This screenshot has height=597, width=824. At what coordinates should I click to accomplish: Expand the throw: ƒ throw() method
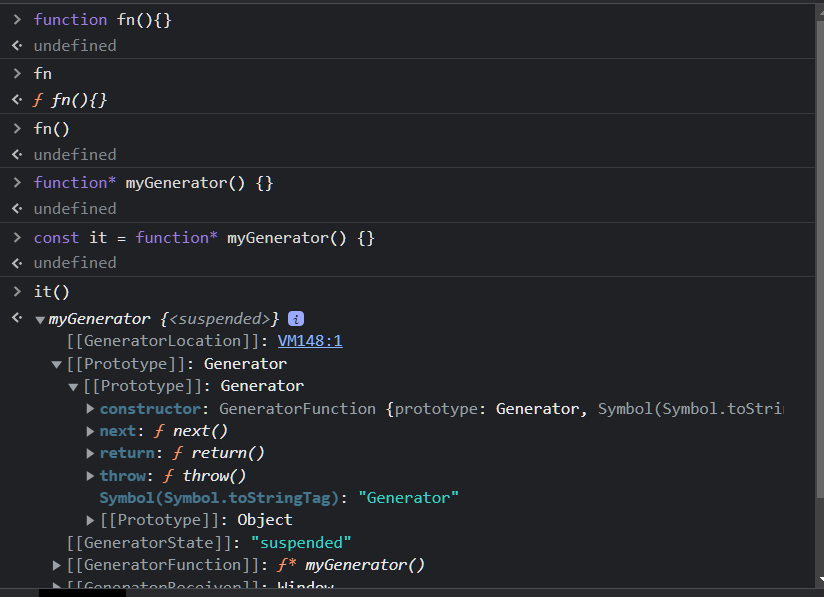pyautogui.click(x=91, y=476)
